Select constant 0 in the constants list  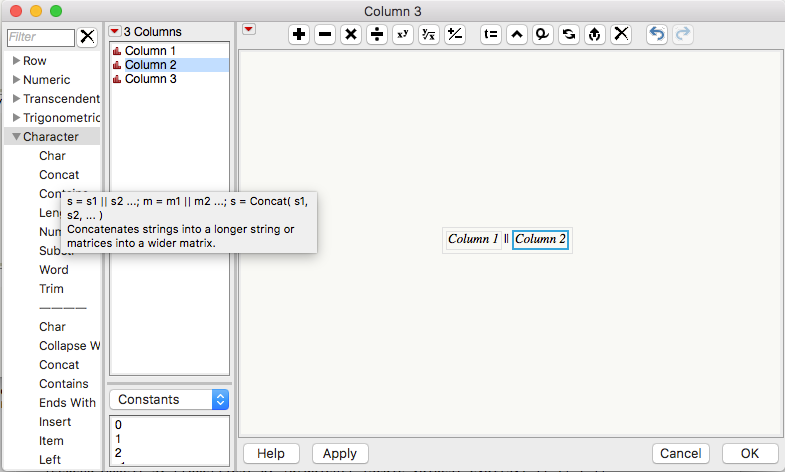coord(118,425)
